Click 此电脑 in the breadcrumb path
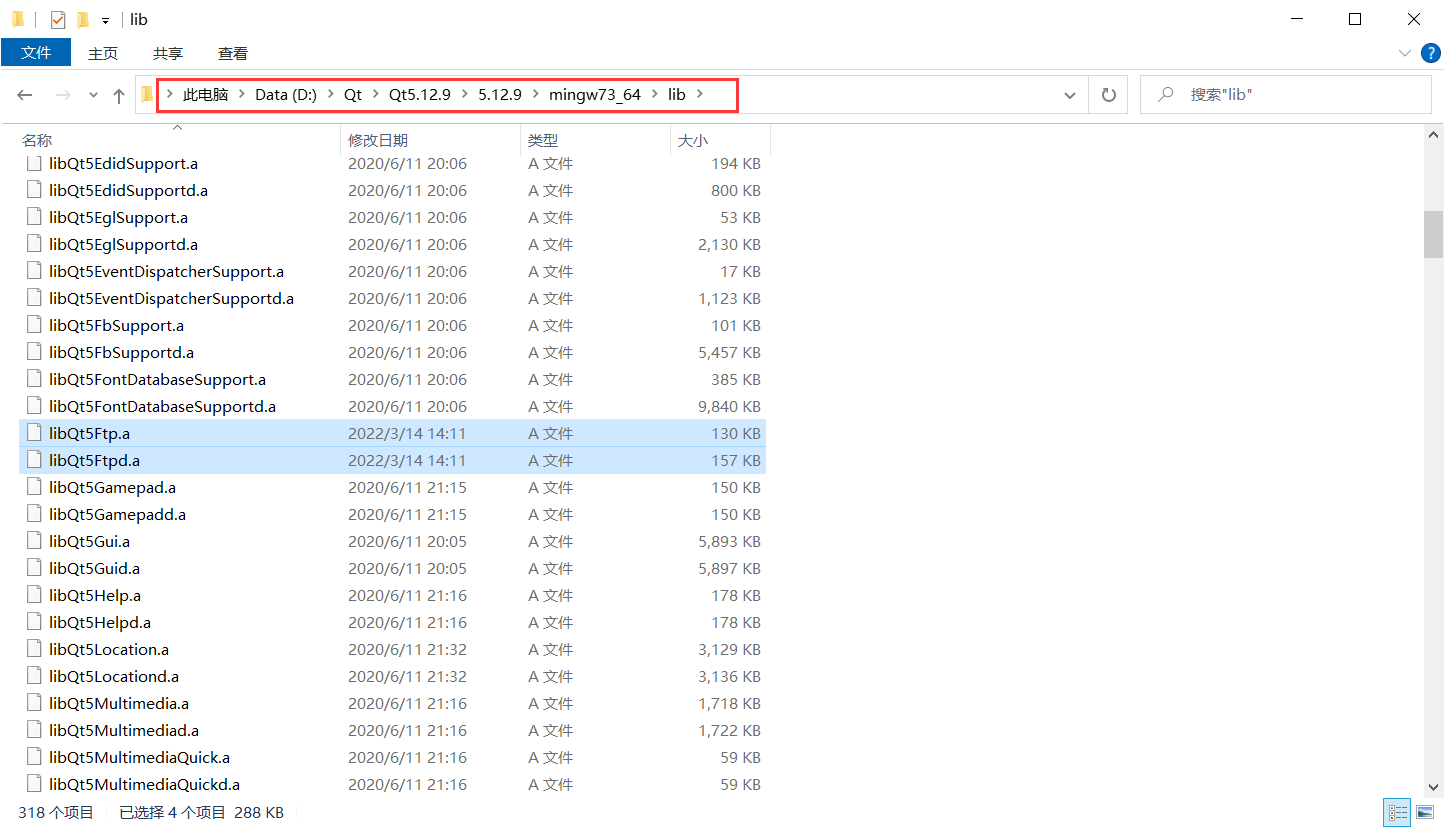The width and height of the screenshot is (1445, 828). point(206,95)
